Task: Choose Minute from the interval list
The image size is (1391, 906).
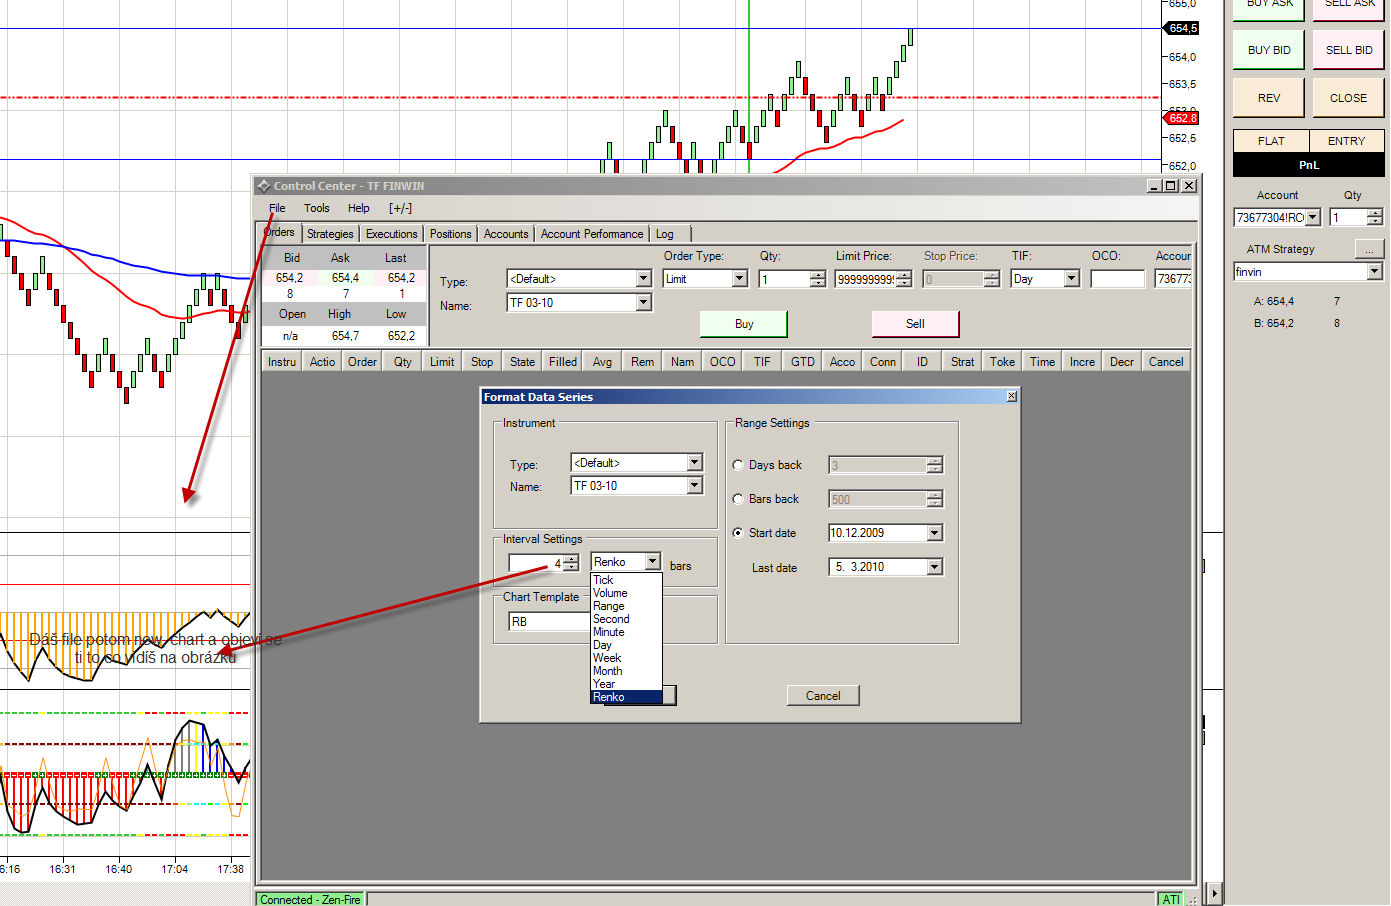Action: point(608,632)
